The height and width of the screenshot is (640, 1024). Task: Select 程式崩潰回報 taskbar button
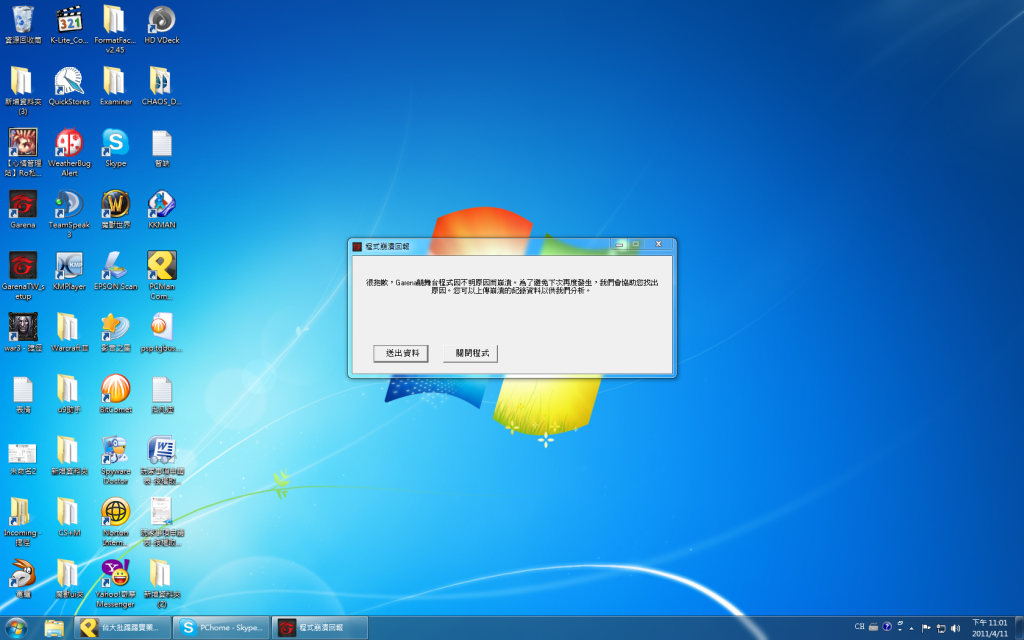coord(321,628)
